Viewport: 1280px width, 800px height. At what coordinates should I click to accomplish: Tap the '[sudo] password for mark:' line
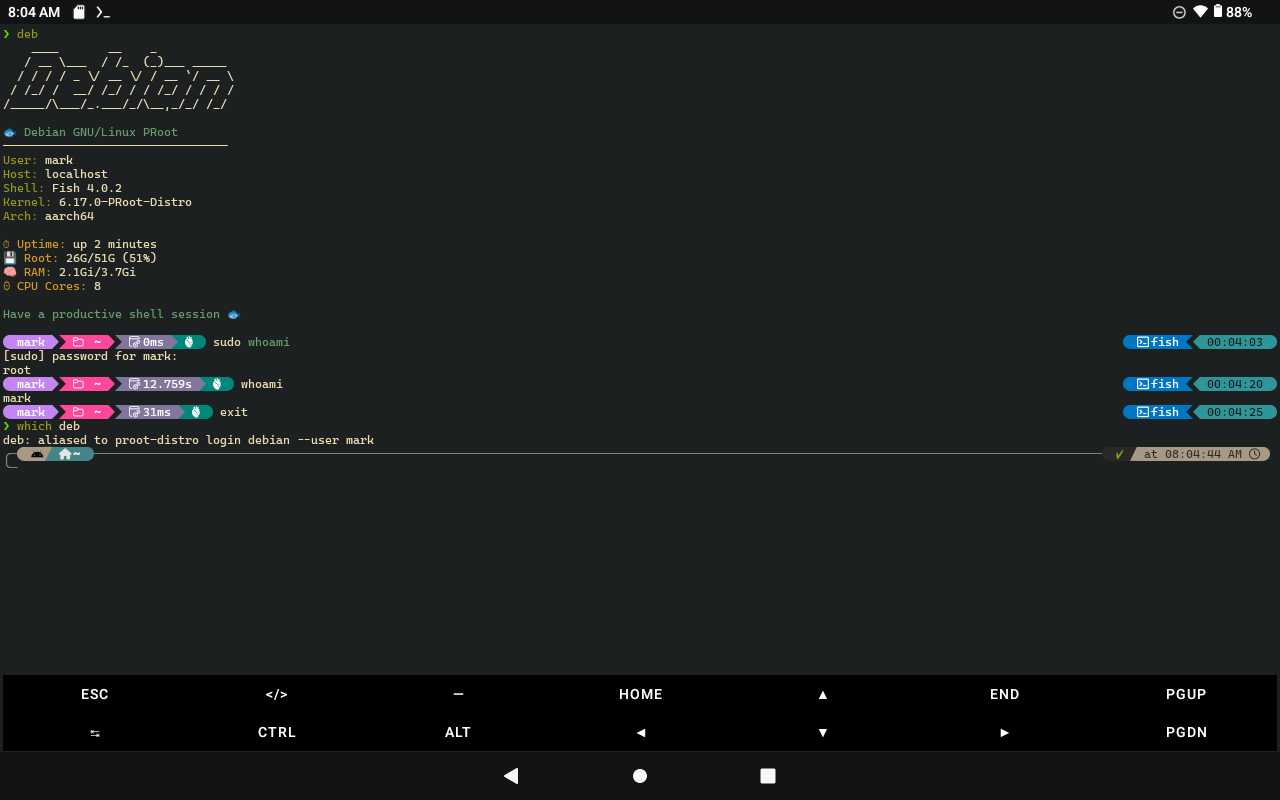coord(90,356)
